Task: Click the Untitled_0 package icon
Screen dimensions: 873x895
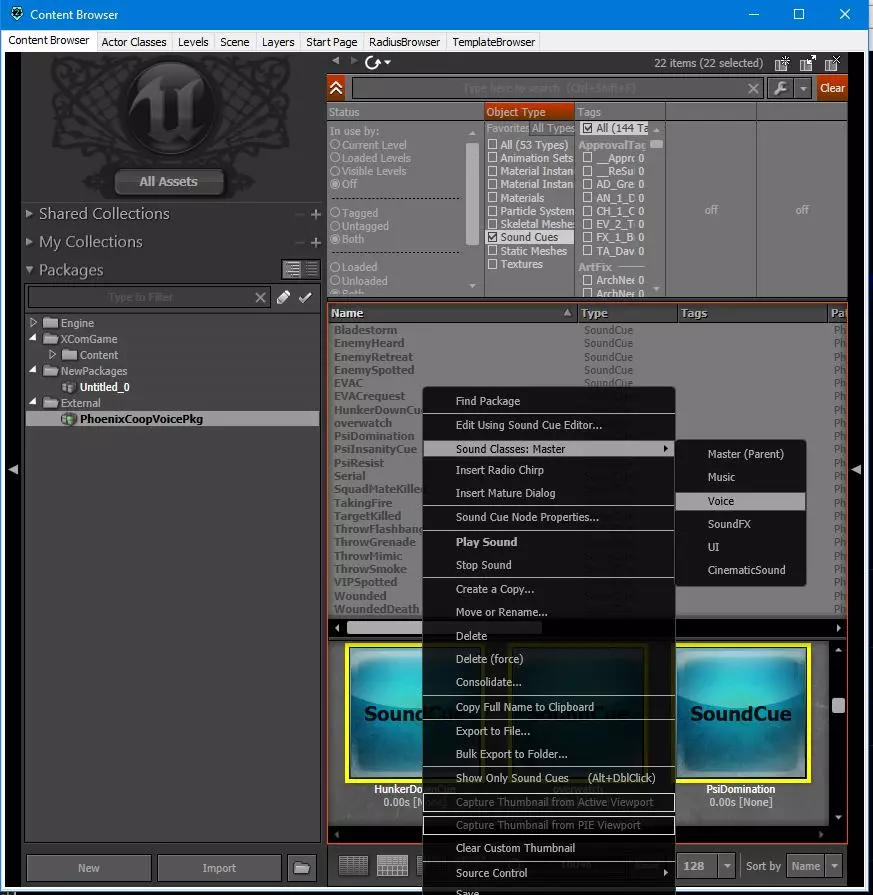Action: coord(69,387)
